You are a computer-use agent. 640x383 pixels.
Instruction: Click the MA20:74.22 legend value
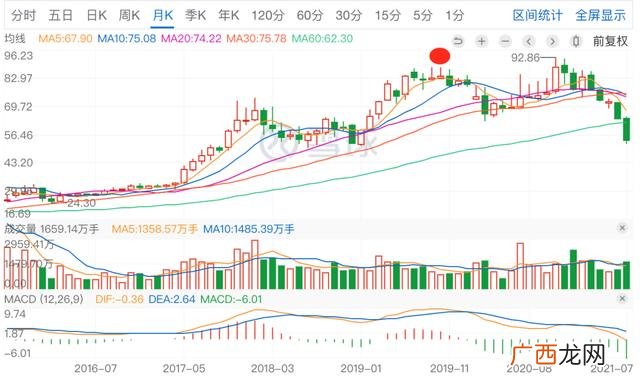(191, 39)
